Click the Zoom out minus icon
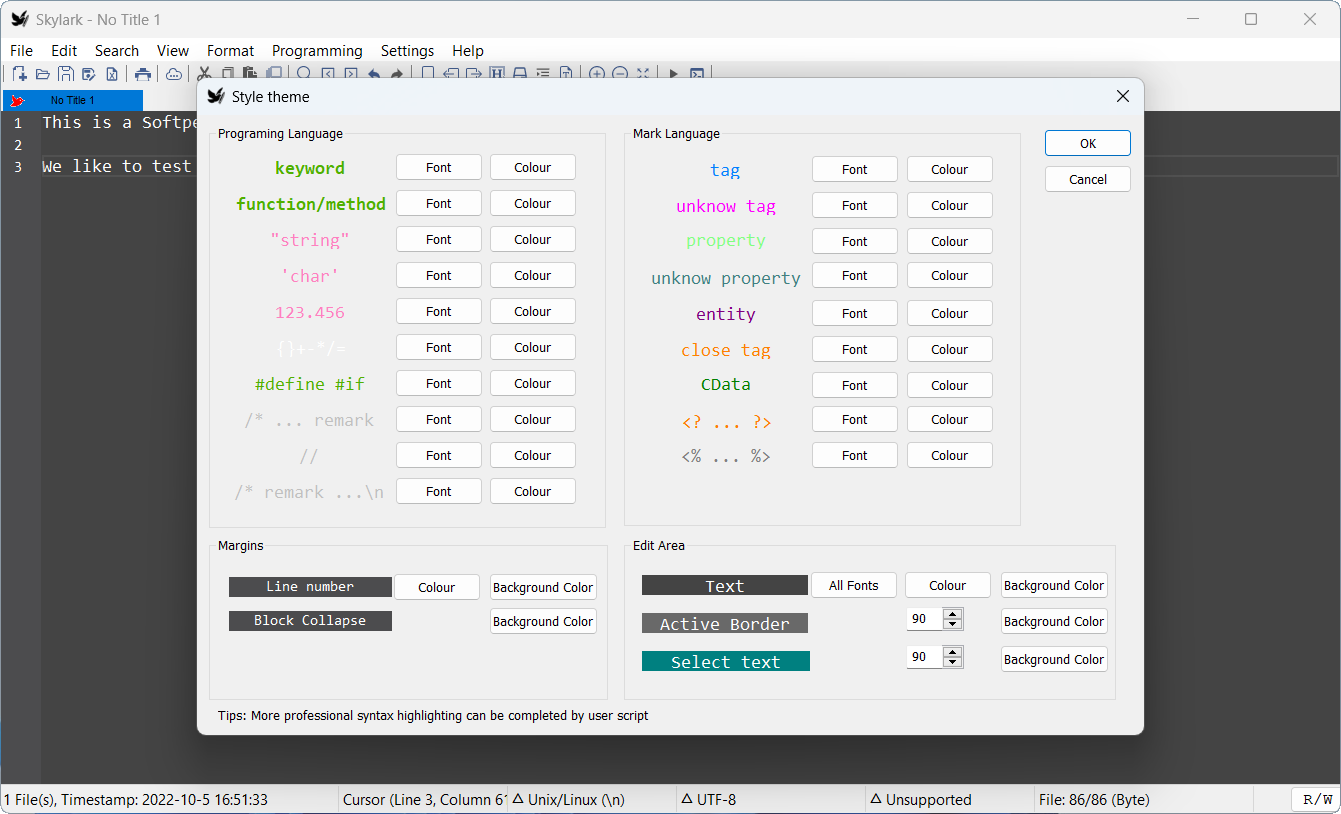The width and height of the screenshot is (1341, 814). point(620,74)
